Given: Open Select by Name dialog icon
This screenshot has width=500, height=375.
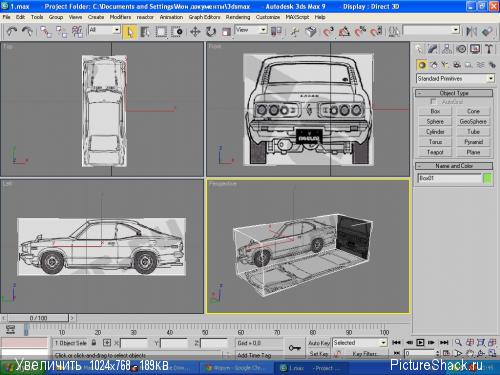Looking at the screenshot, I should [x=145, y=32].
